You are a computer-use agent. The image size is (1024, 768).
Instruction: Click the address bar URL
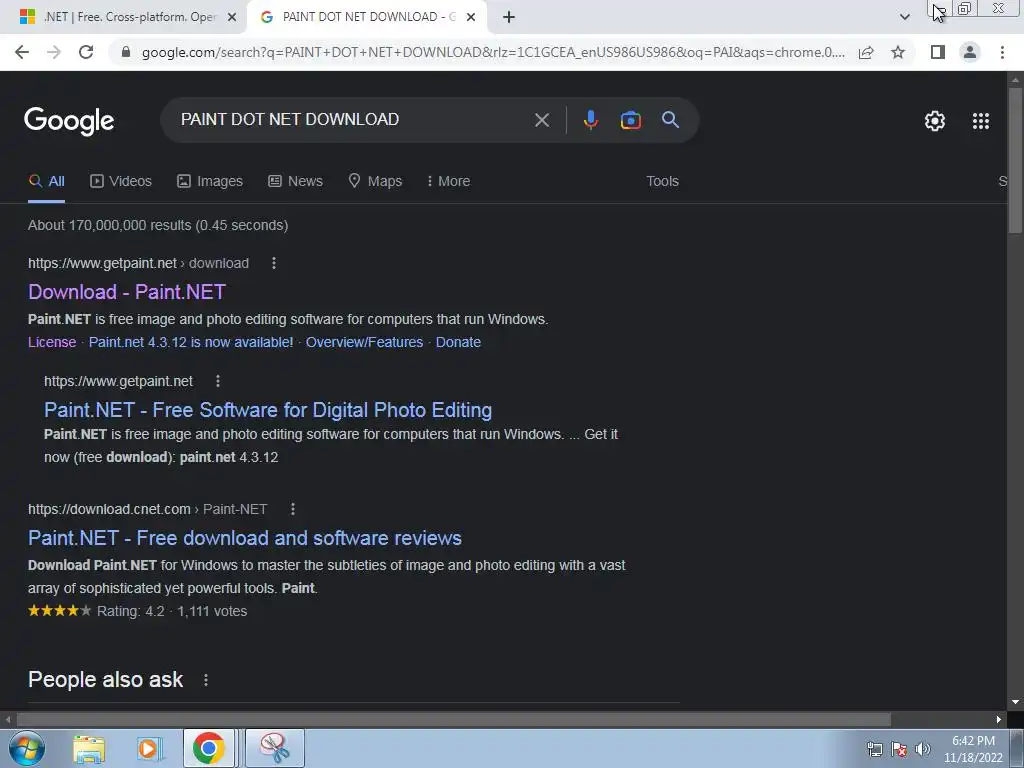[x=493, y=52]
